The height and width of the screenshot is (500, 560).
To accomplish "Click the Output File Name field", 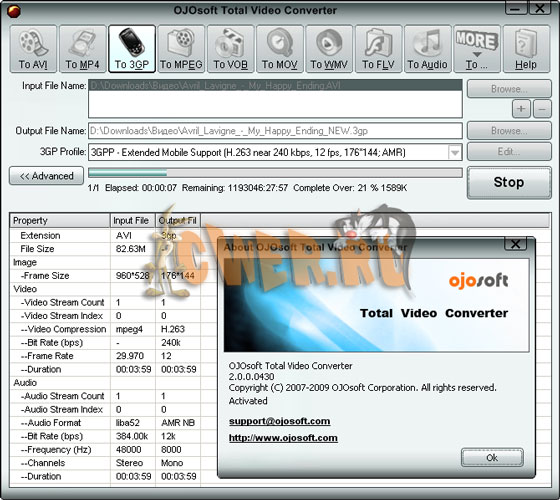I will (x=275, y=131).
